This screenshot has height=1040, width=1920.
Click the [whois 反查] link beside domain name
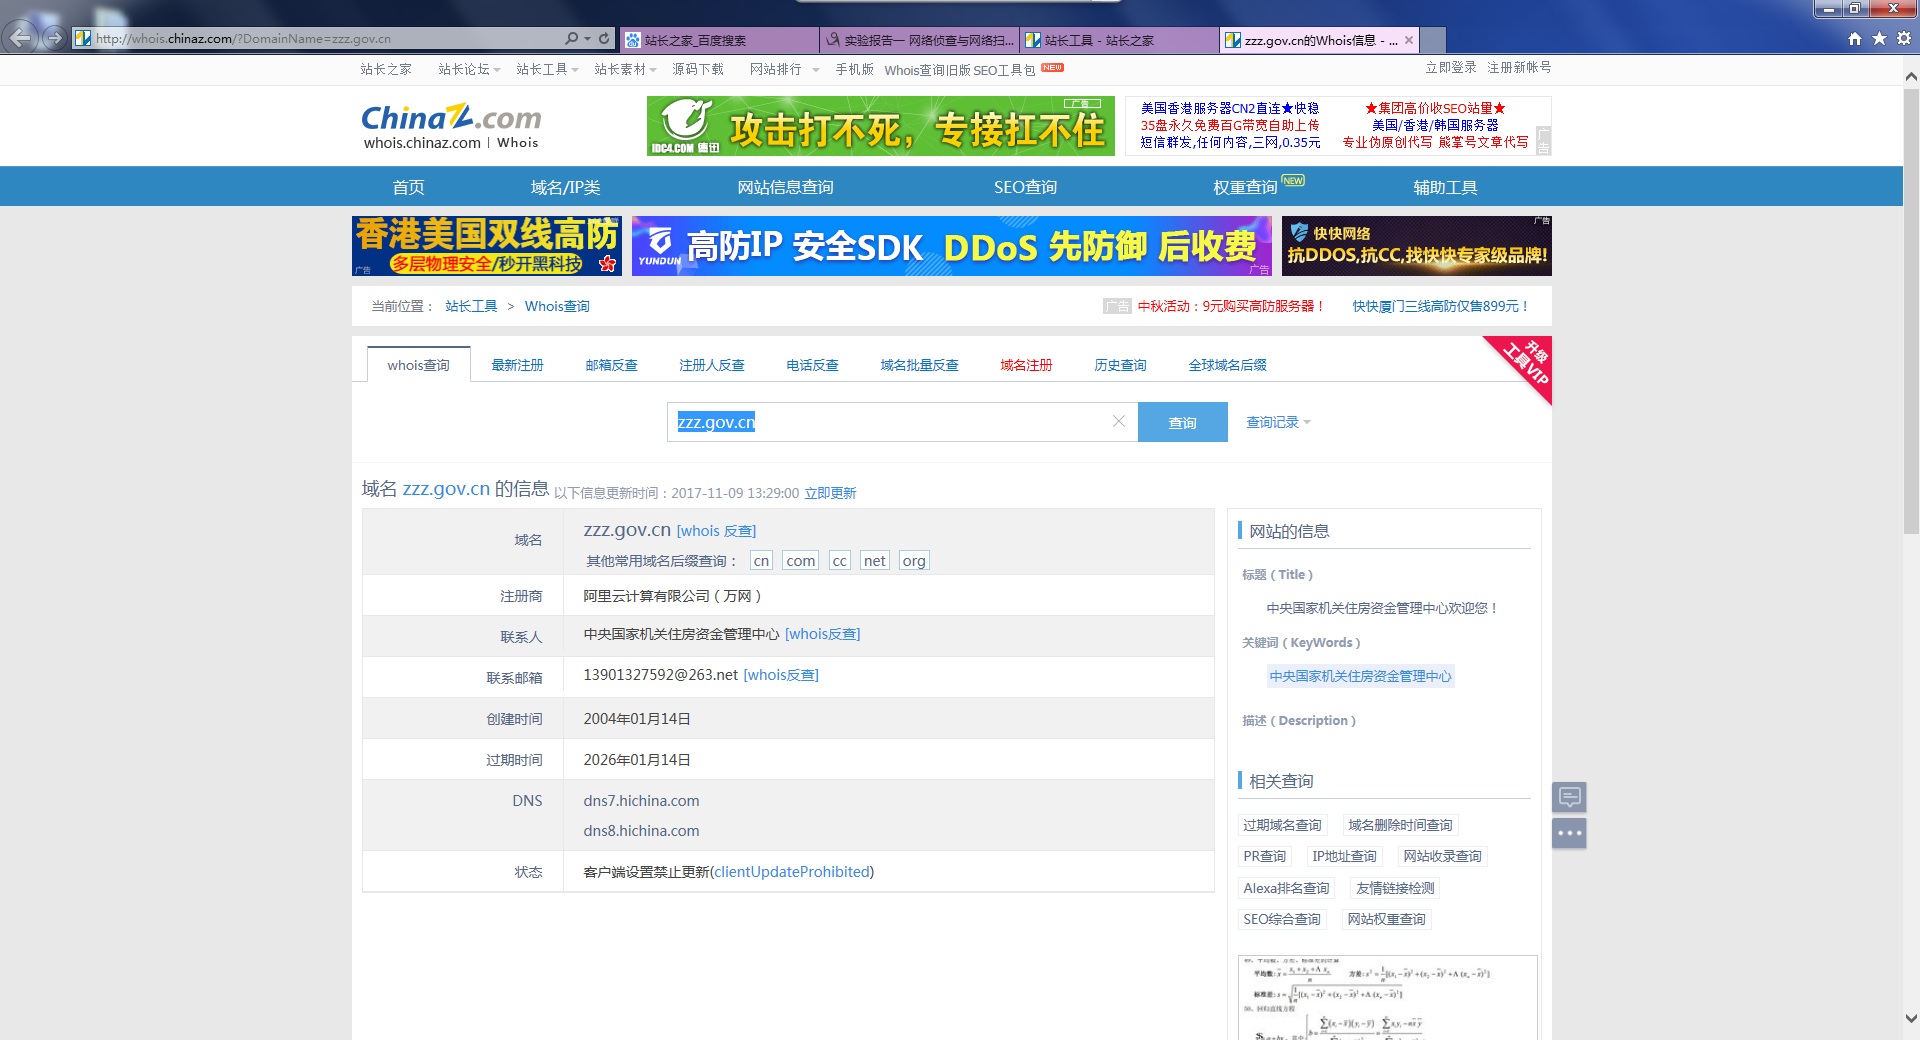[716, 531]
